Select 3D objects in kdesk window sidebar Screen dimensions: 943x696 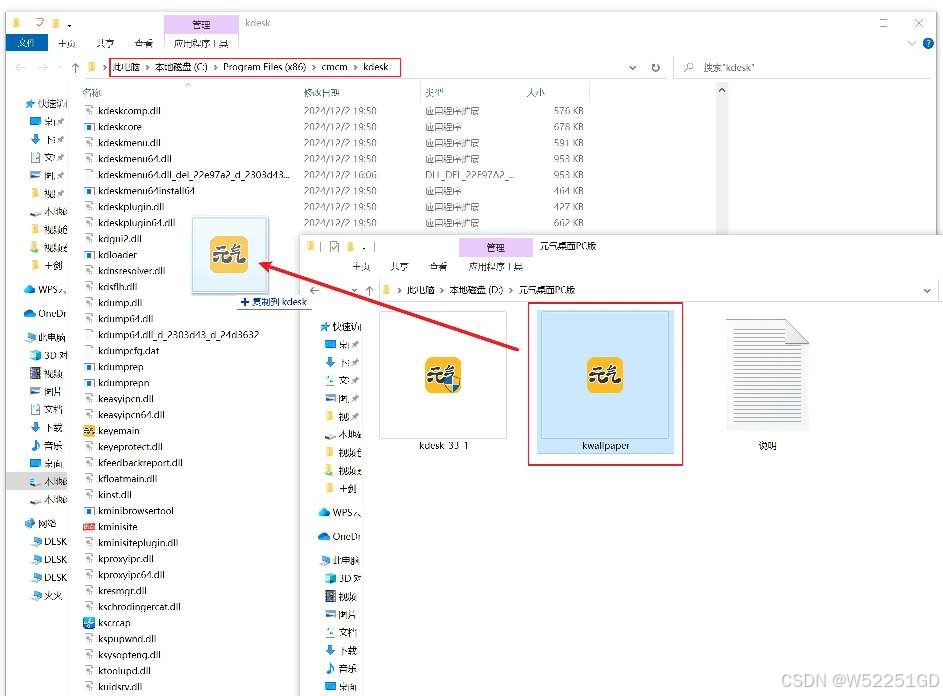(x=49, y=356)
